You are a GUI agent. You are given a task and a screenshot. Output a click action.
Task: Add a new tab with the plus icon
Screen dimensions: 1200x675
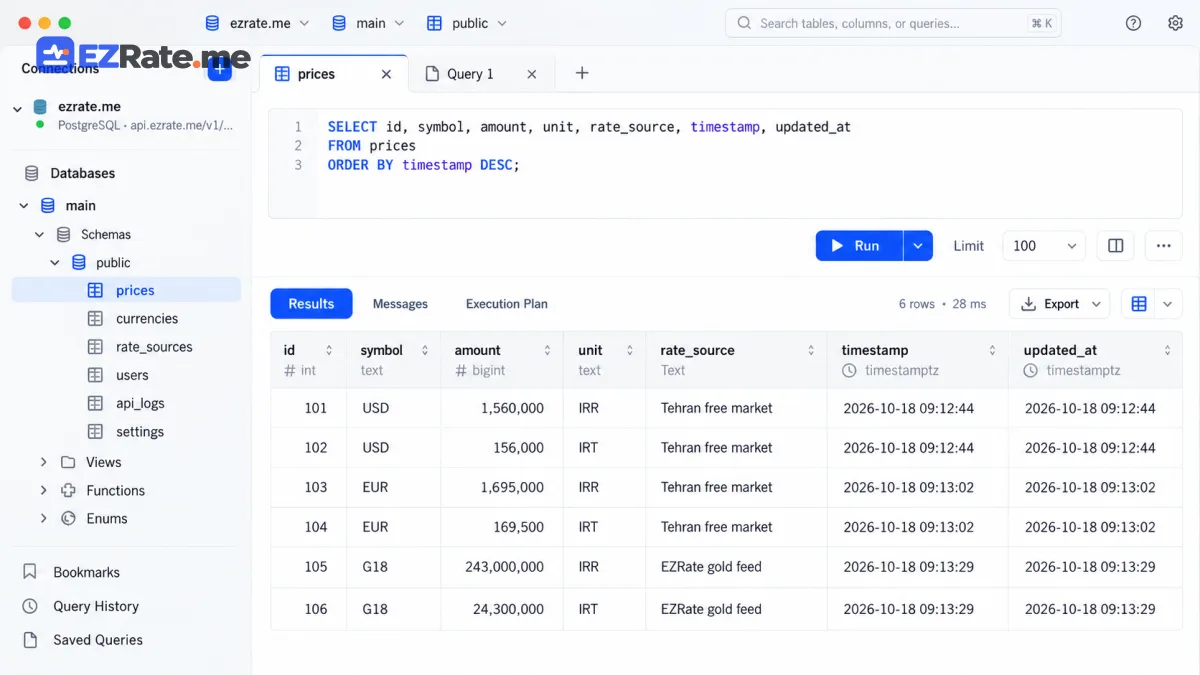[582, 73]
